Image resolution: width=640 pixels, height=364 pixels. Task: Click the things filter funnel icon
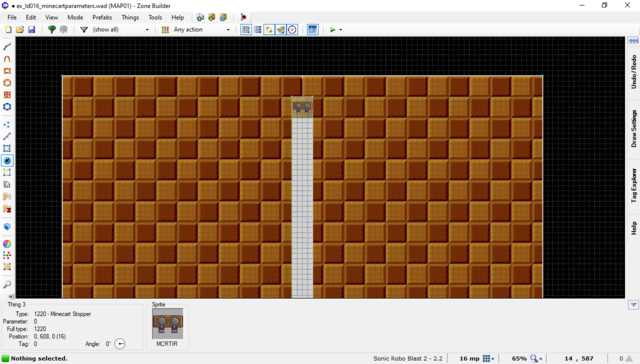(x=84, y=29)
